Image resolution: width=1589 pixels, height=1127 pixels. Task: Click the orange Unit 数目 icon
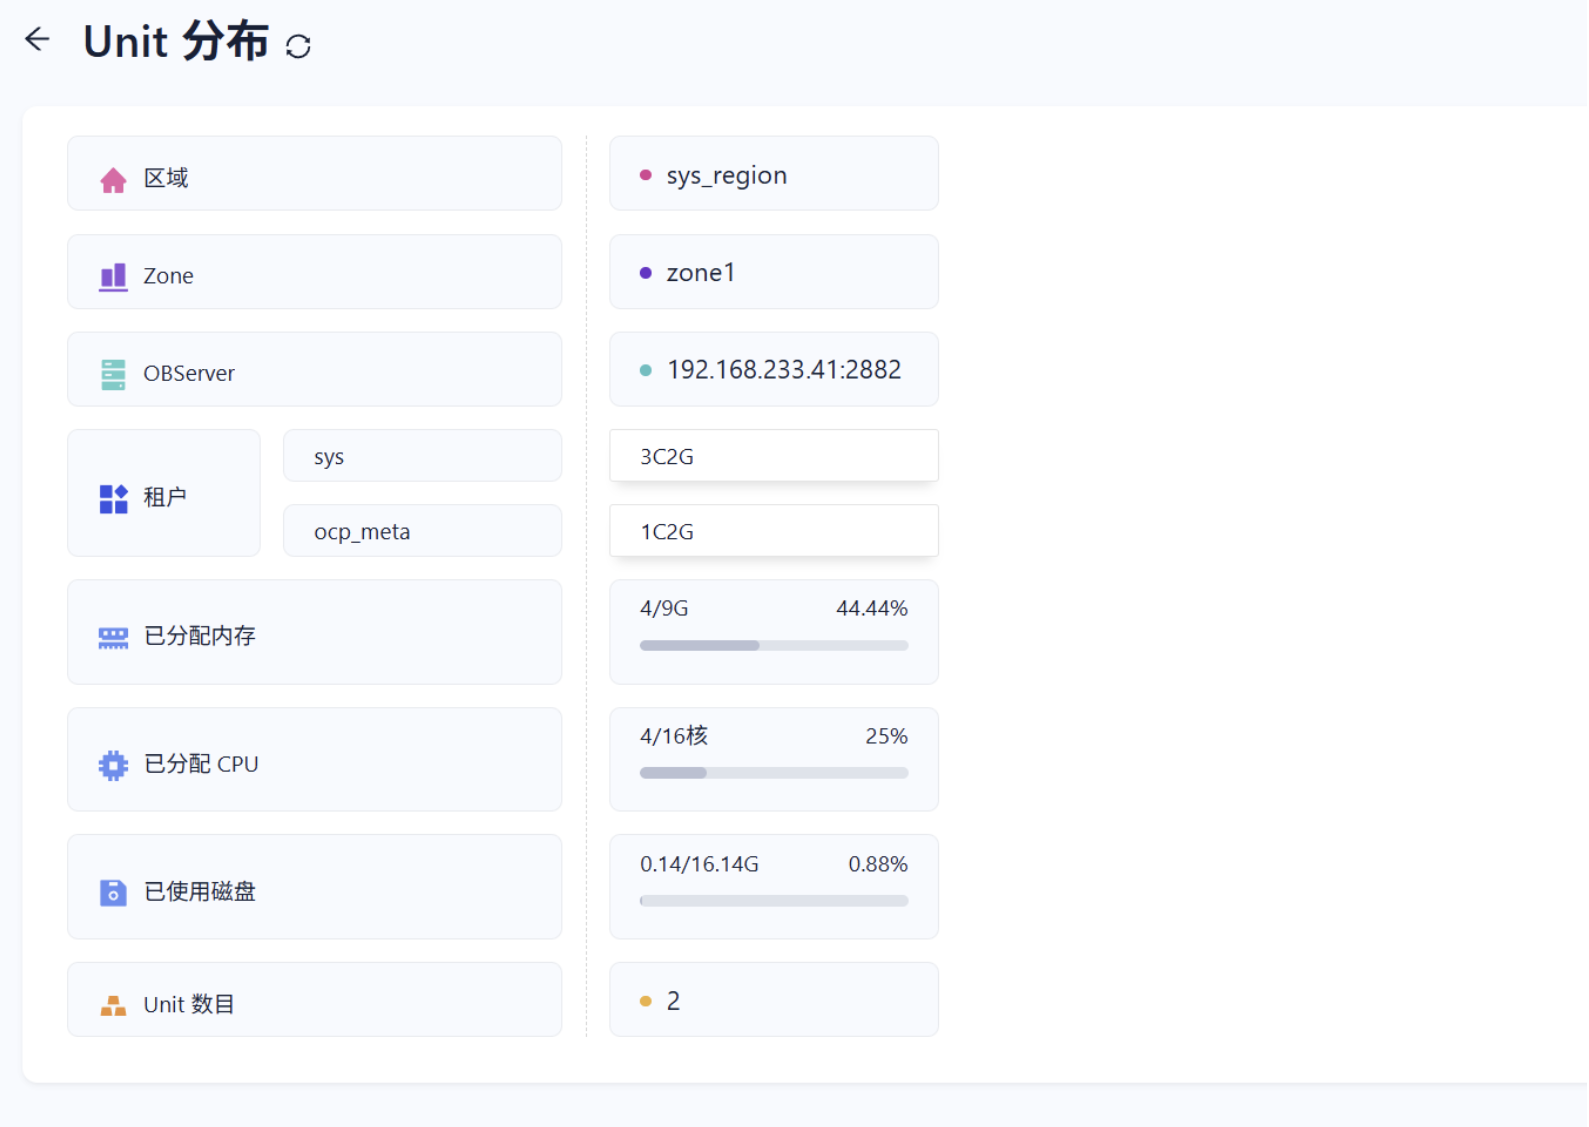pyautogui.click(x=113, y=1005)
